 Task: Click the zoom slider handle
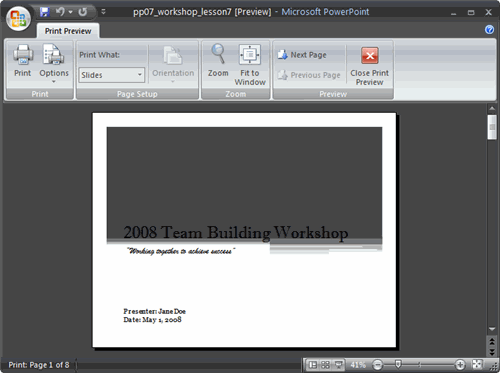click(x=398, y=364)
